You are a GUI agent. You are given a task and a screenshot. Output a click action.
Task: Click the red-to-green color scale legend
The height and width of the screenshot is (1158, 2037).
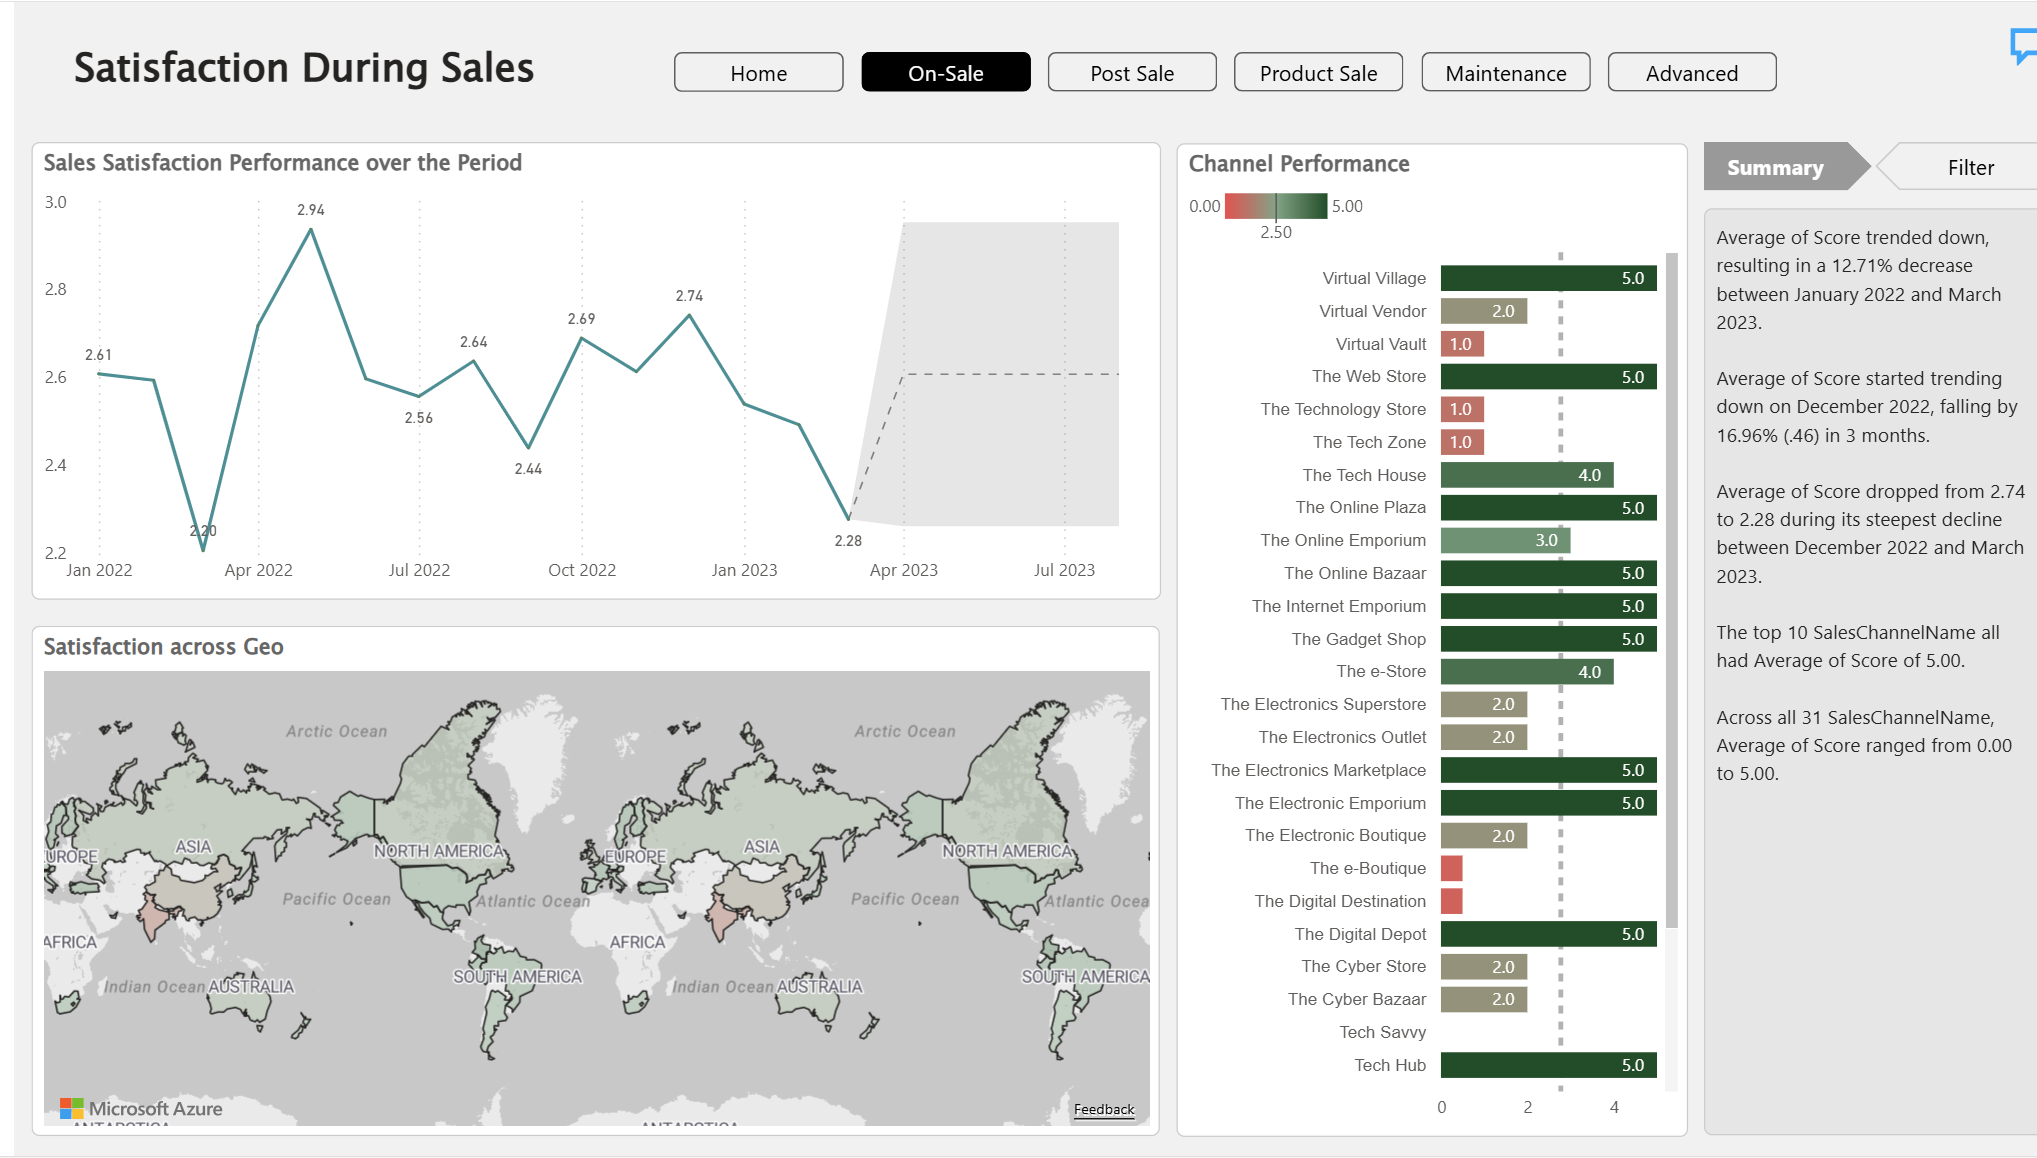click(x=1275, y=206)
